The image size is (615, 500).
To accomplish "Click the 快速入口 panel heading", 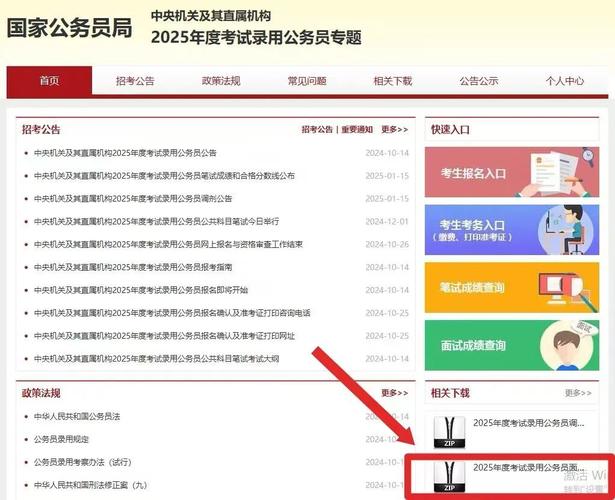I will [x=450, y=129].
